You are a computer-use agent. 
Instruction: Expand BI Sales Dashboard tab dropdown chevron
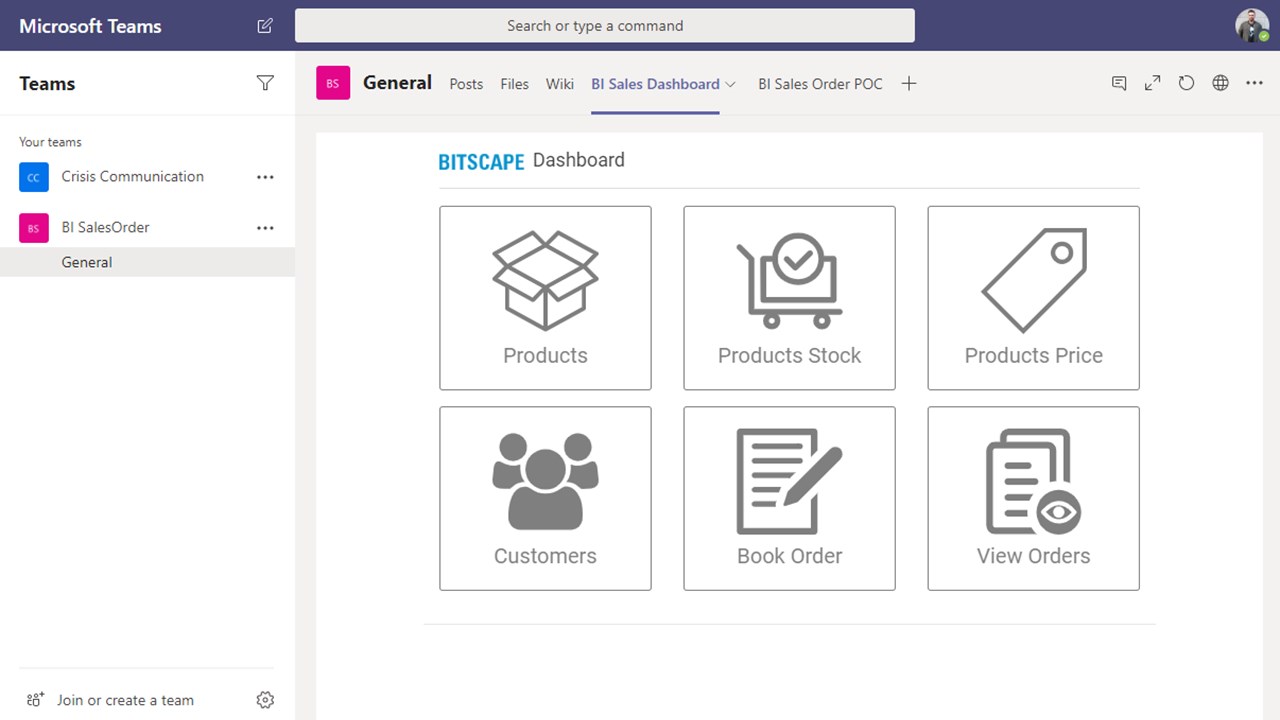pos(731,84)
